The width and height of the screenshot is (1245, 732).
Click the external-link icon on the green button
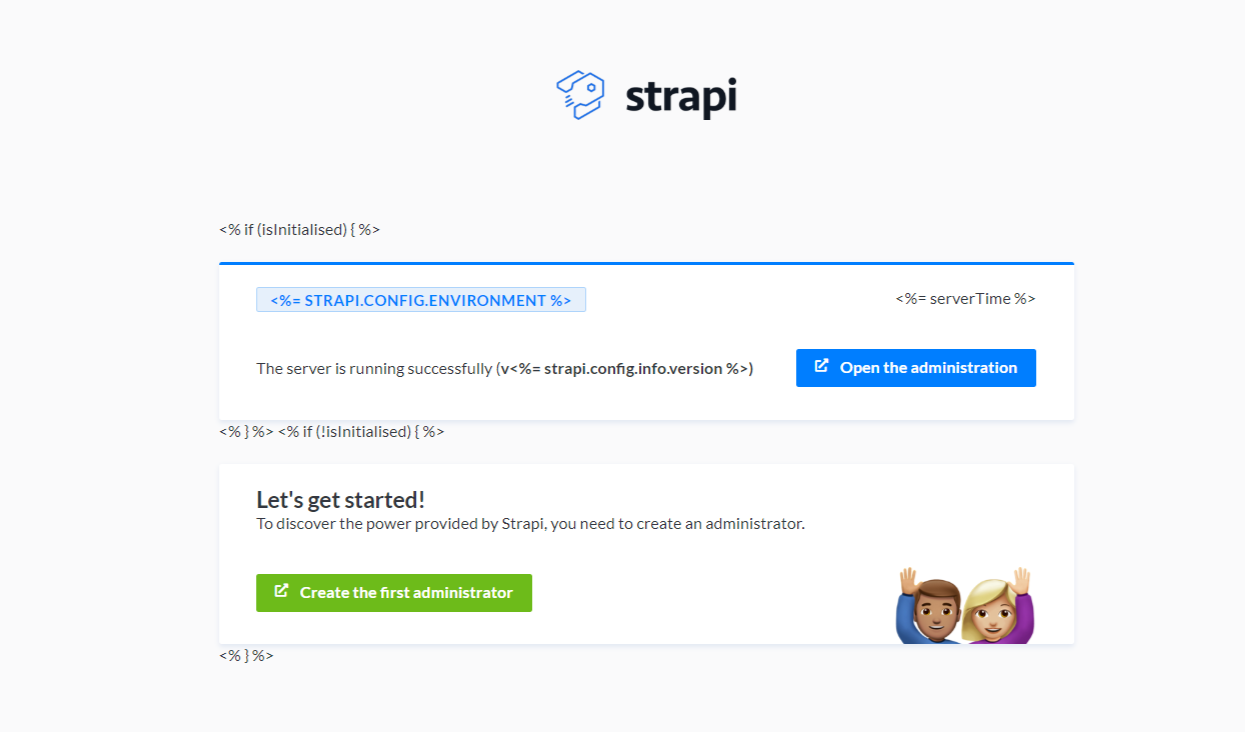[281, 592]
